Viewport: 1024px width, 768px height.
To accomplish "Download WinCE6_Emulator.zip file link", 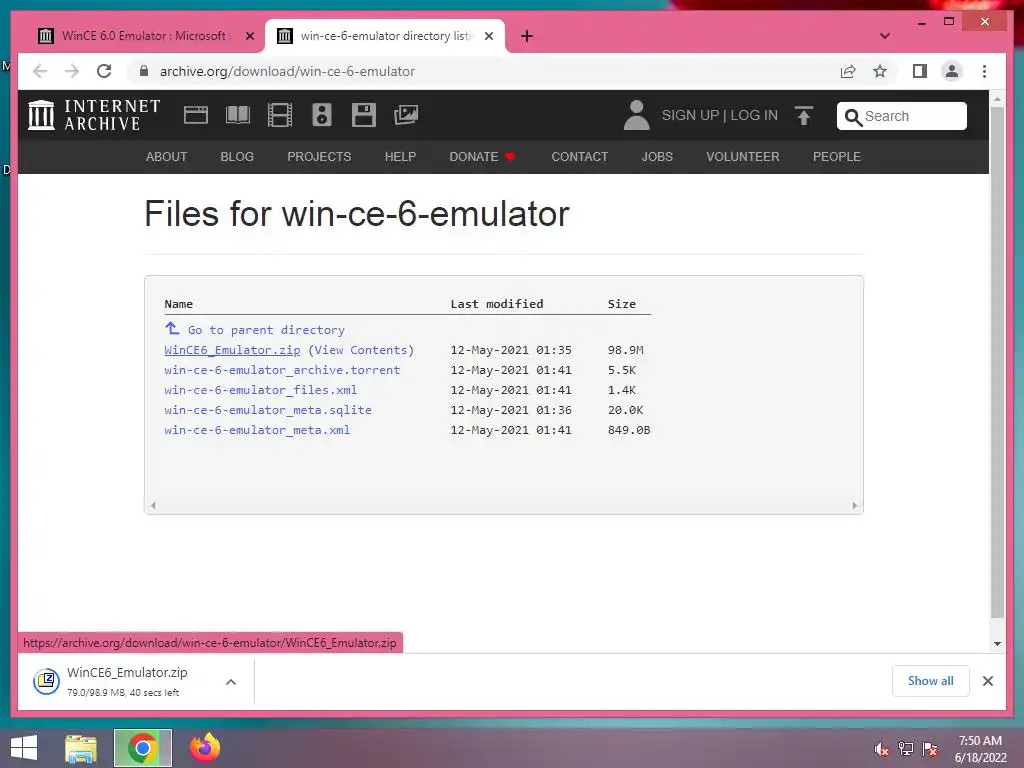I will pos(232,350).
